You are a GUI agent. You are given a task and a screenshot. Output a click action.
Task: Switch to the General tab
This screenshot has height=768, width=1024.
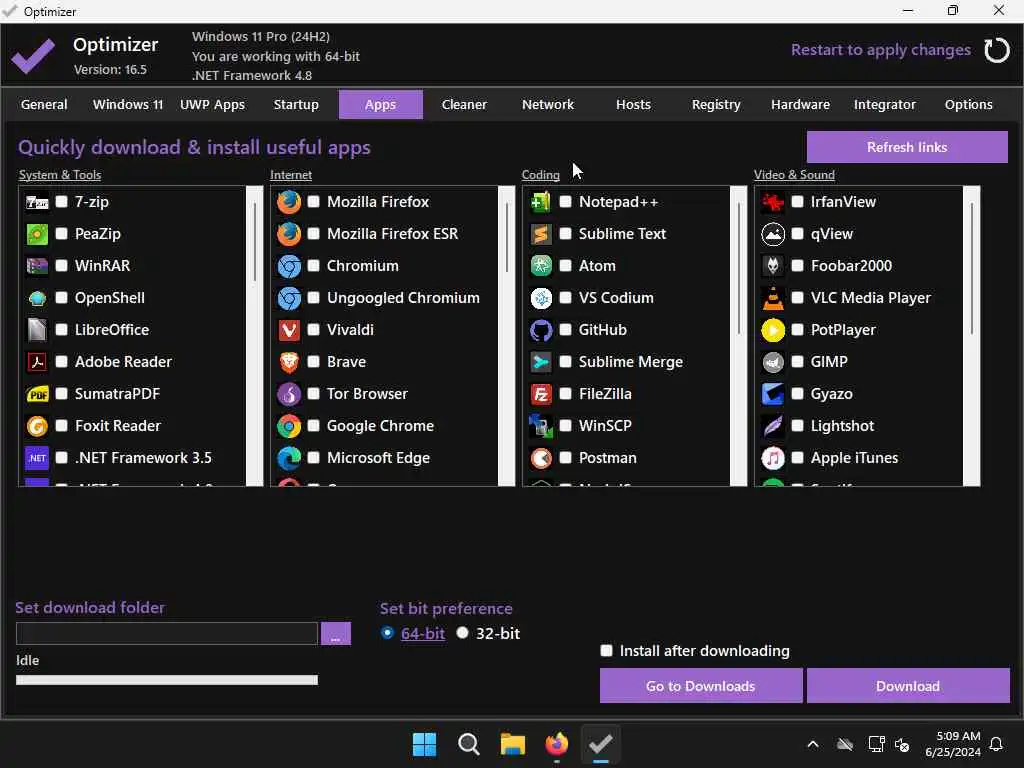coord(44,104)
